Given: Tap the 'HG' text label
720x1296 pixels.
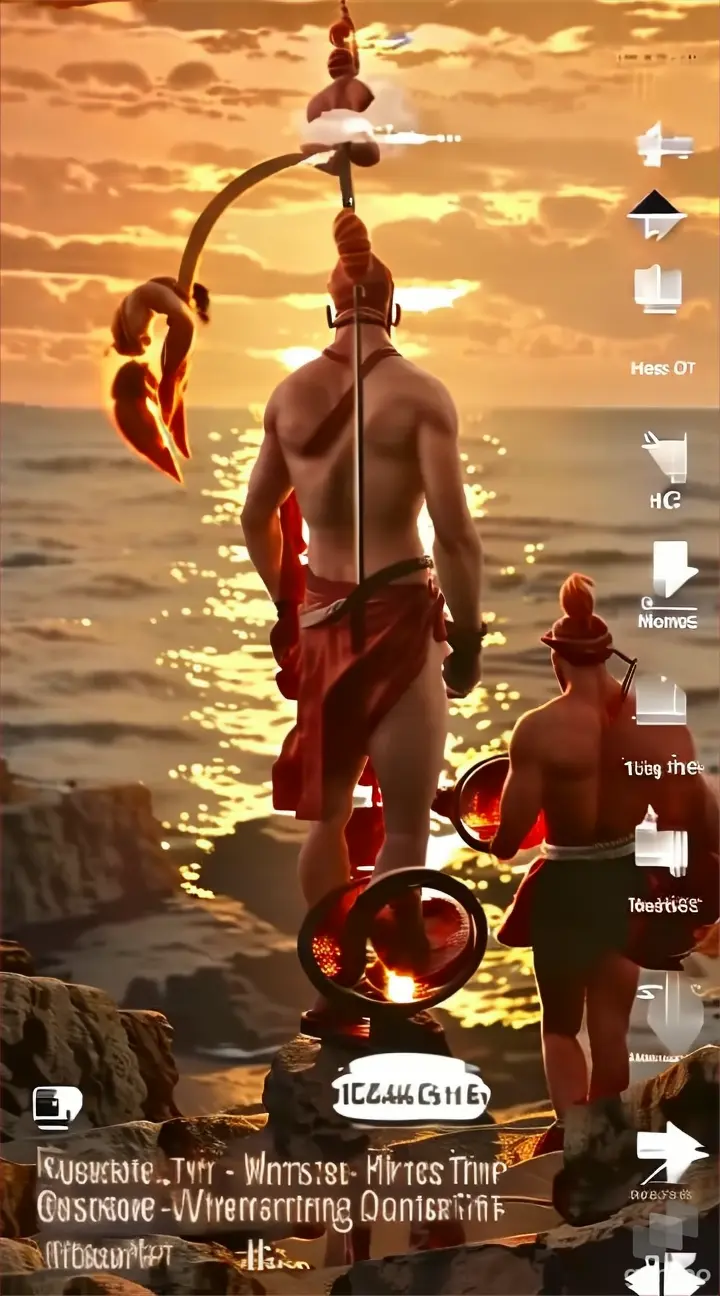Looking at the screenshot, I should click(664, 499).
